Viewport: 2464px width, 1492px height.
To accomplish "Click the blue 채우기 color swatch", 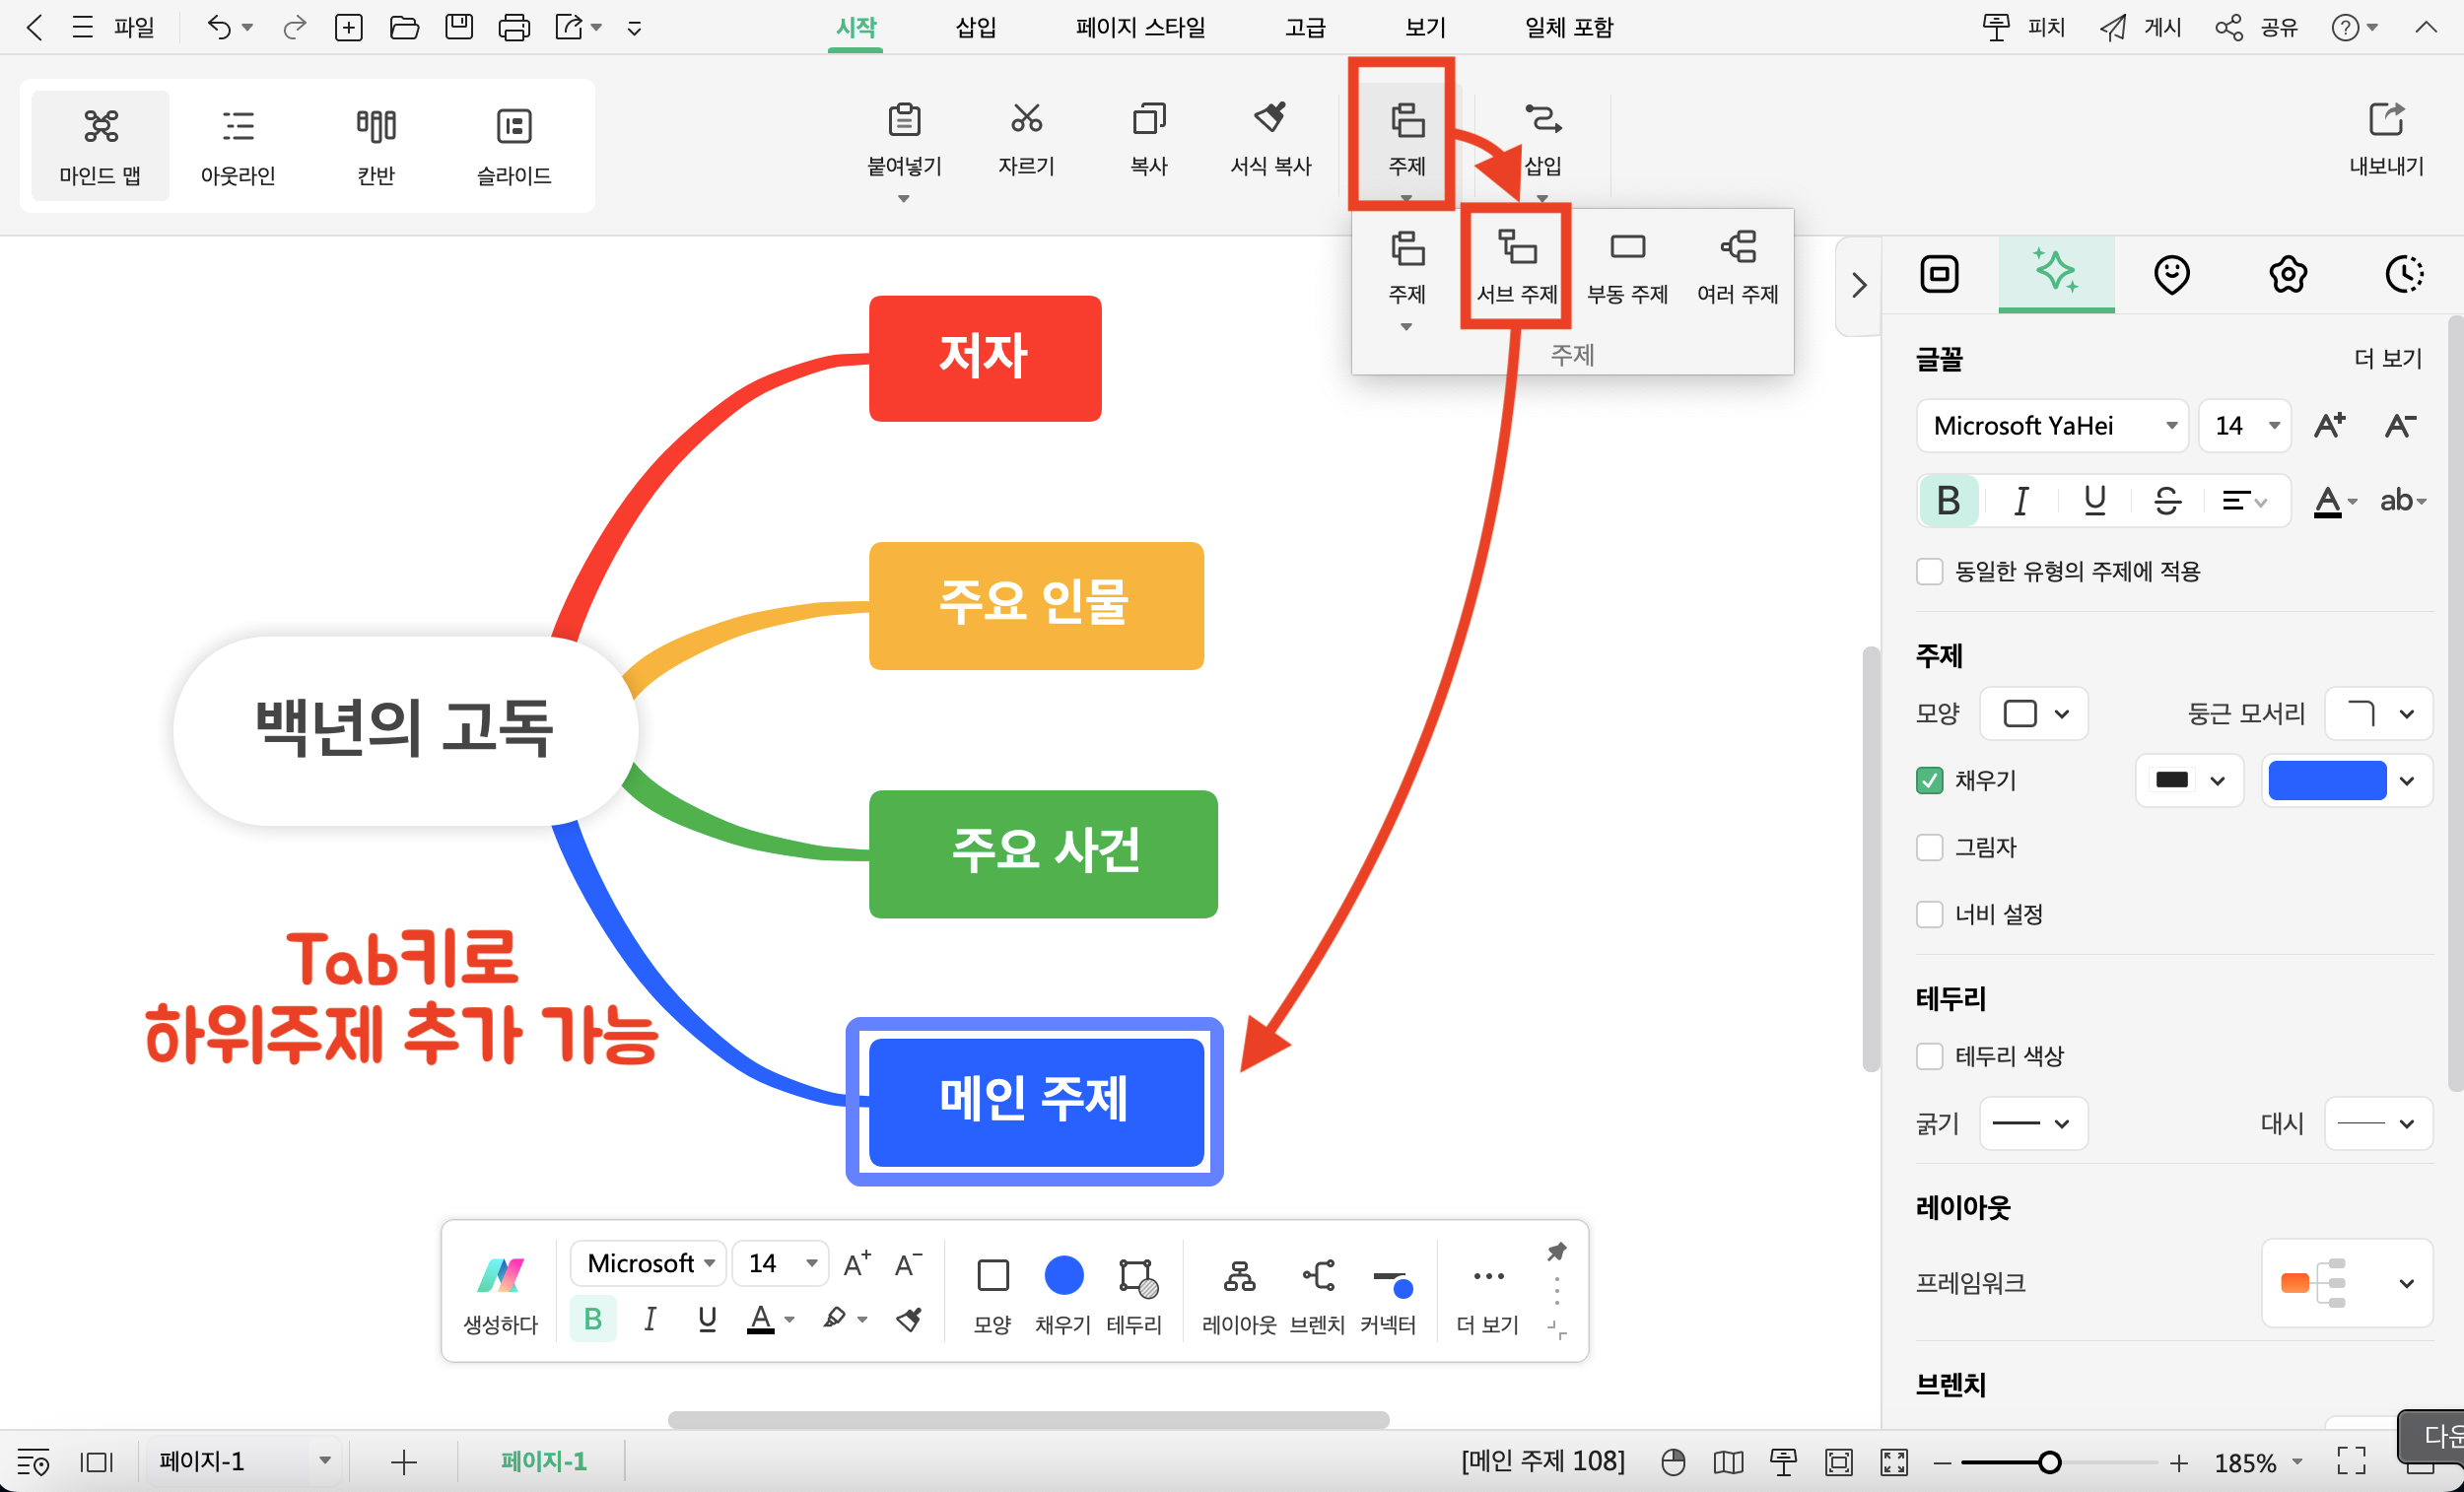I will pos(2325,780).
